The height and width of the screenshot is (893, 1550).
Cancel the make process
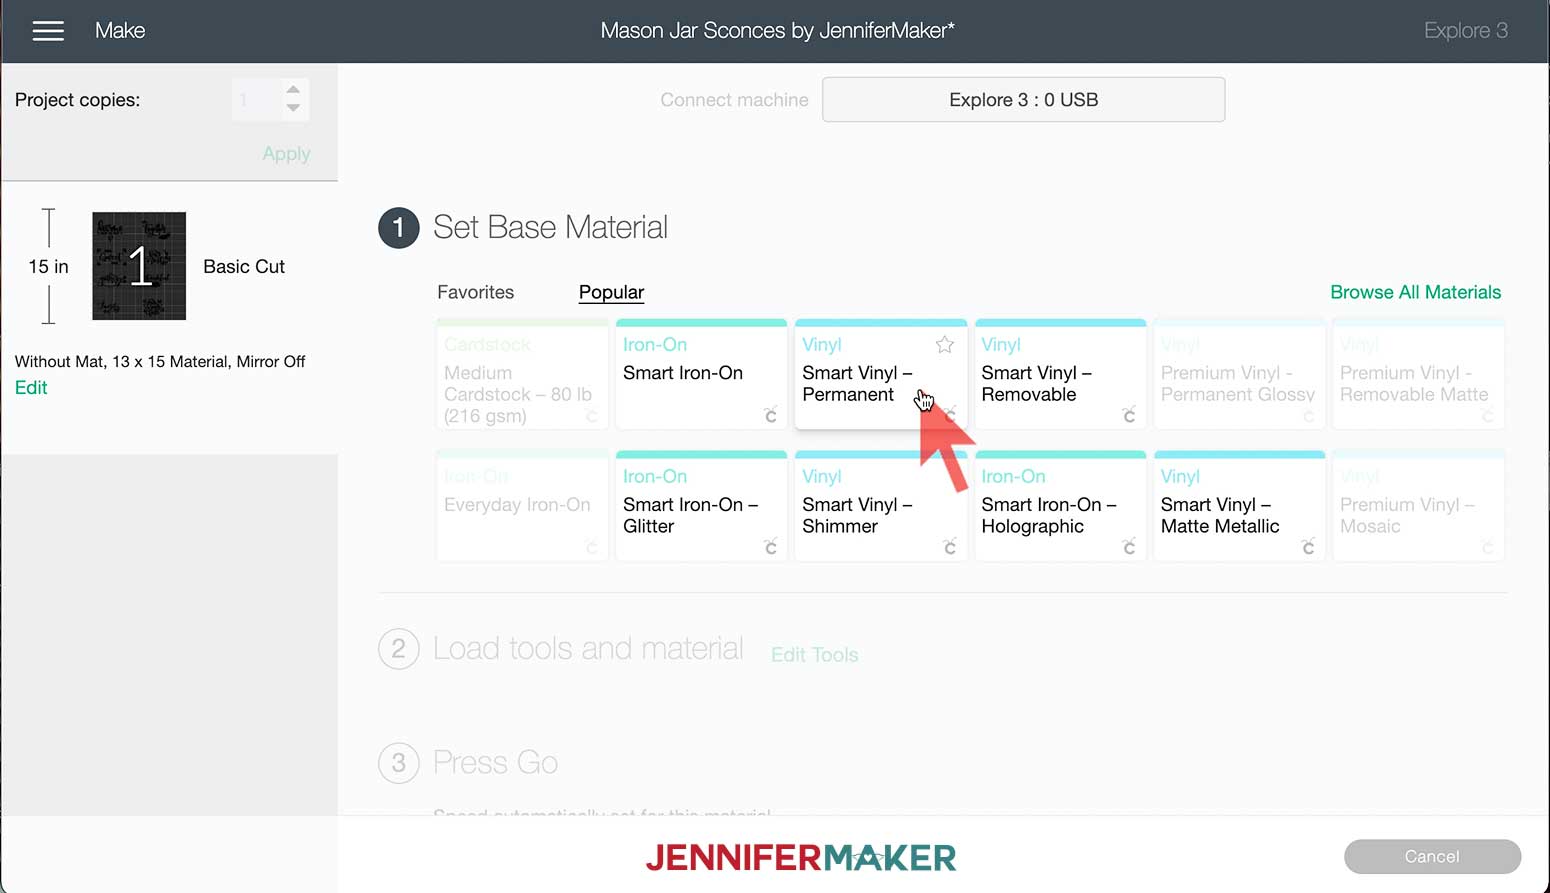[x=1432, y=857]
